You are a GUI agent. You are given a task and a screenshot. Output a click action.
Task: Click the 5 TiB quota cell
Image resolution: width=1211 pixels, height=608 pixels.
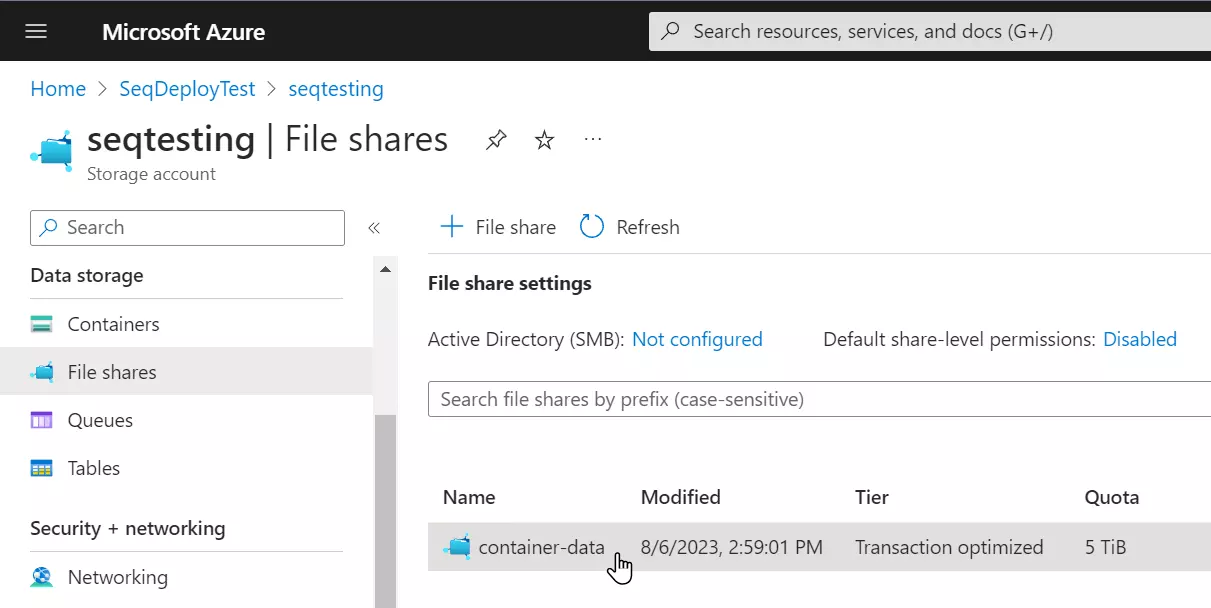pos(1108,547)
